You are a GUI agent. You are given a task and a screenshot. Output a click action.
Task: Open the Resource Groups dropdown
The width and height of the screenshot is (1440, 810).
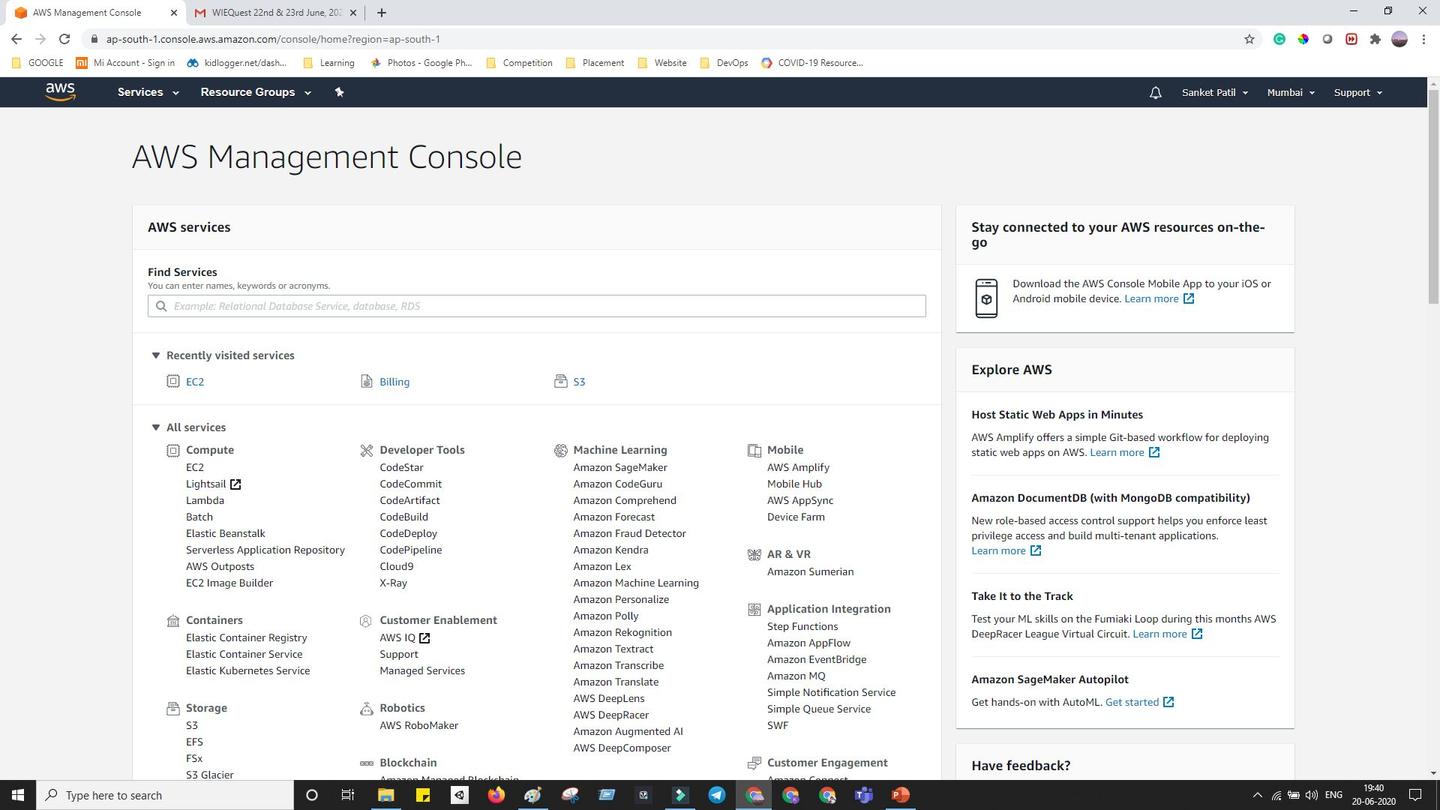click(x=256, y=92)
